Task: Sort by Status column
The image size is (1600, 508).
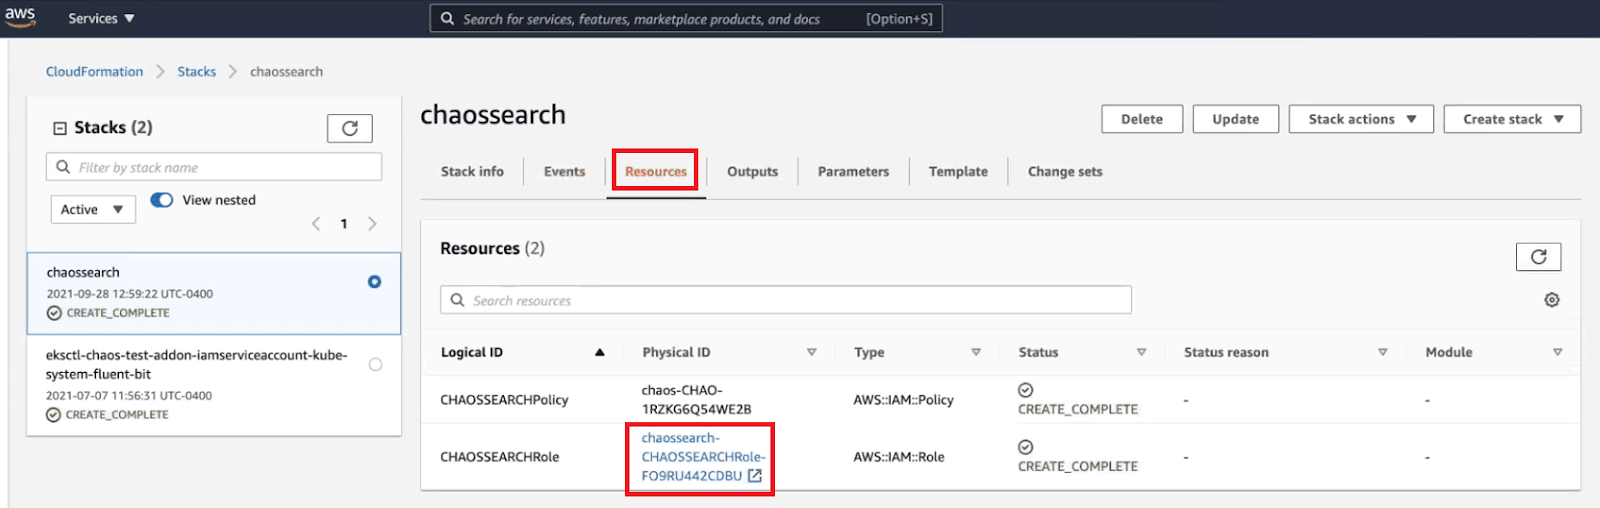Action: (1141, 352)
